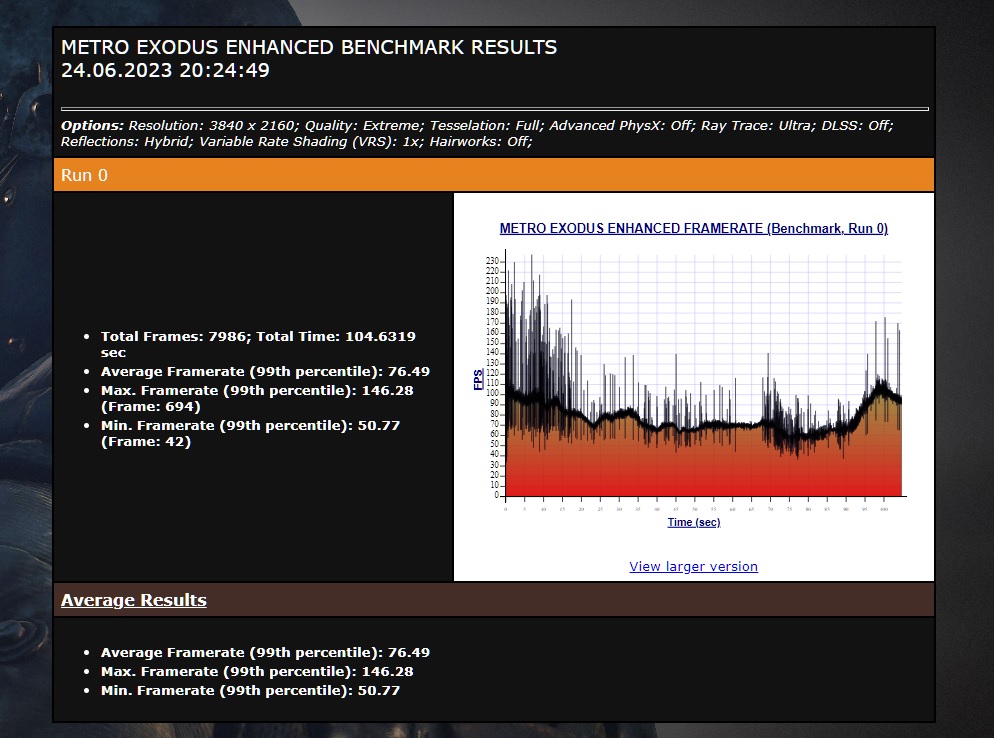
Task: Open the View larger version link
Action: point(693,567)
